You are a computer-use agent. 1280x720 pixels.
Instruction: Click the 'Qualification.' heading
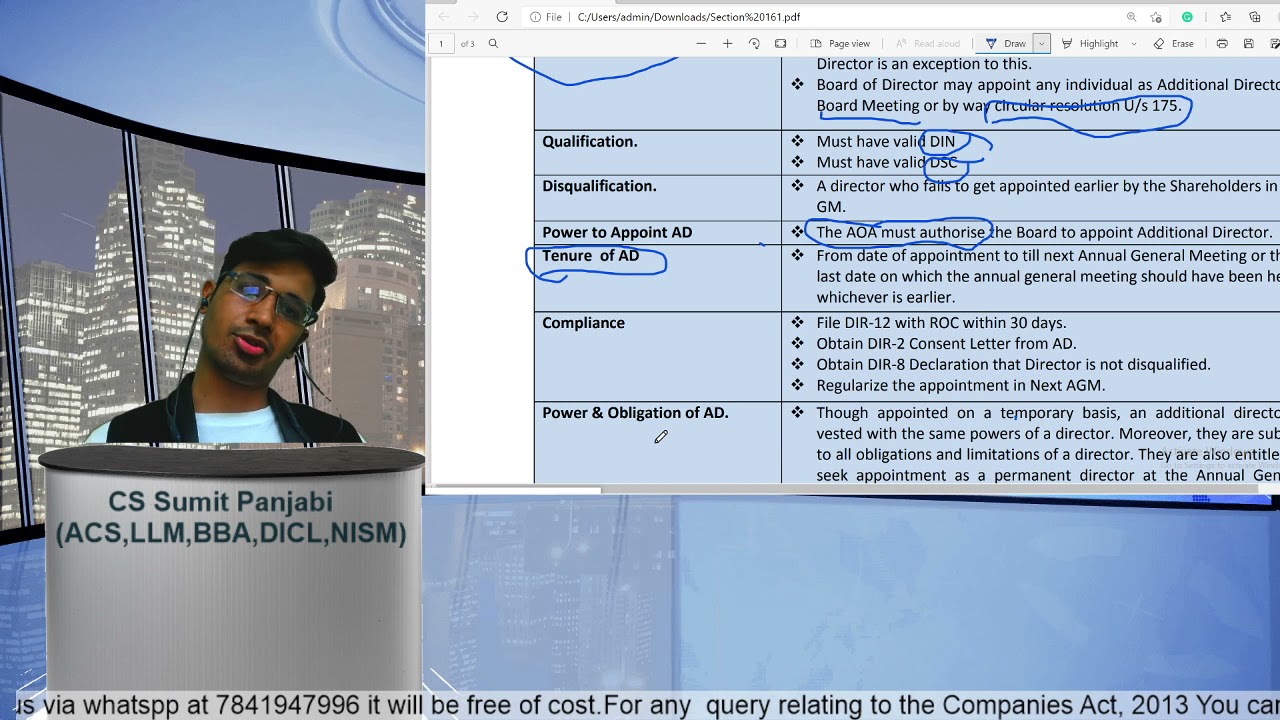point(589,142)
